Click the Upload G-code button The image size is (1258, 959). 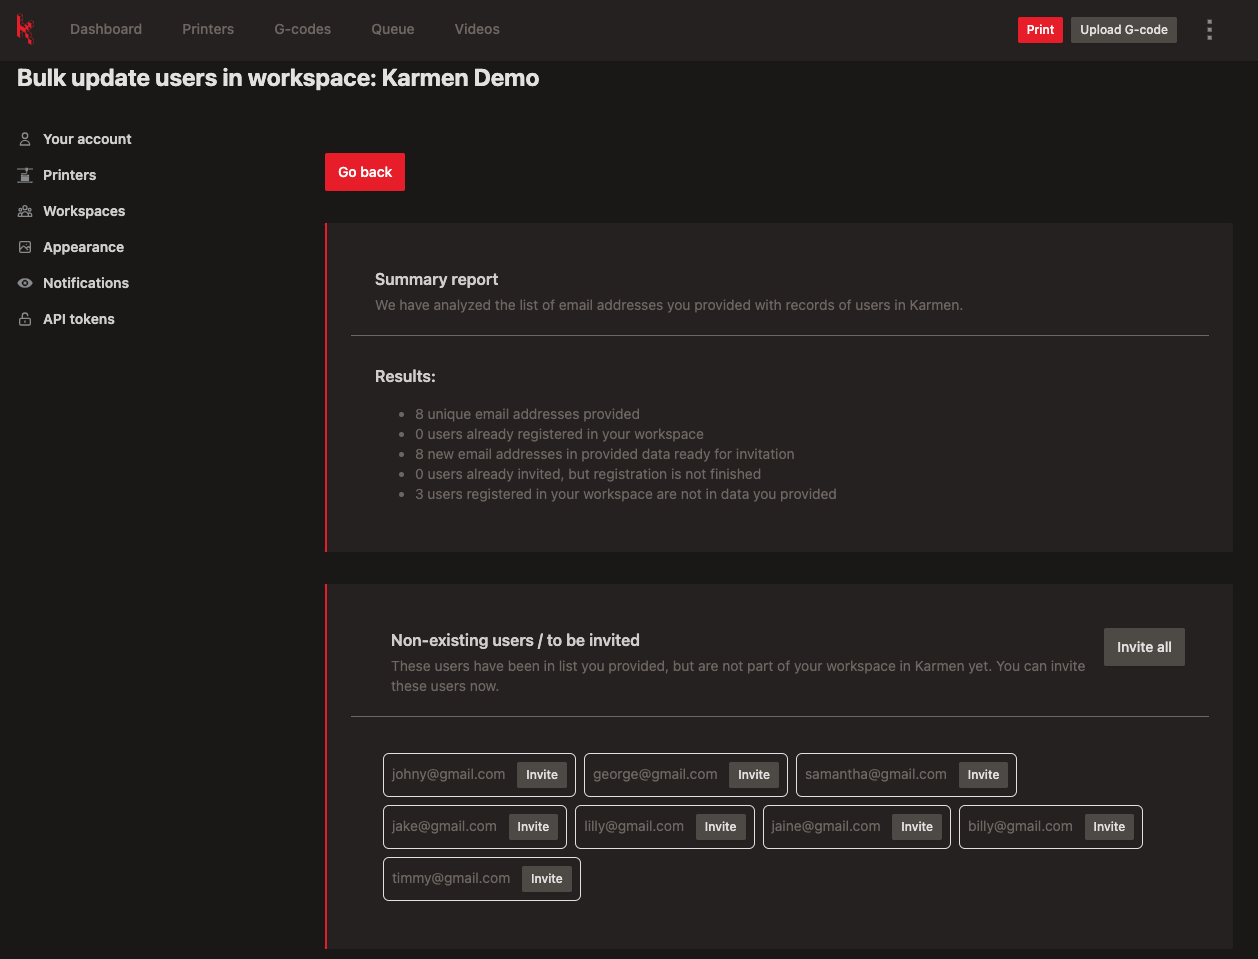[x=1124, y=29]
